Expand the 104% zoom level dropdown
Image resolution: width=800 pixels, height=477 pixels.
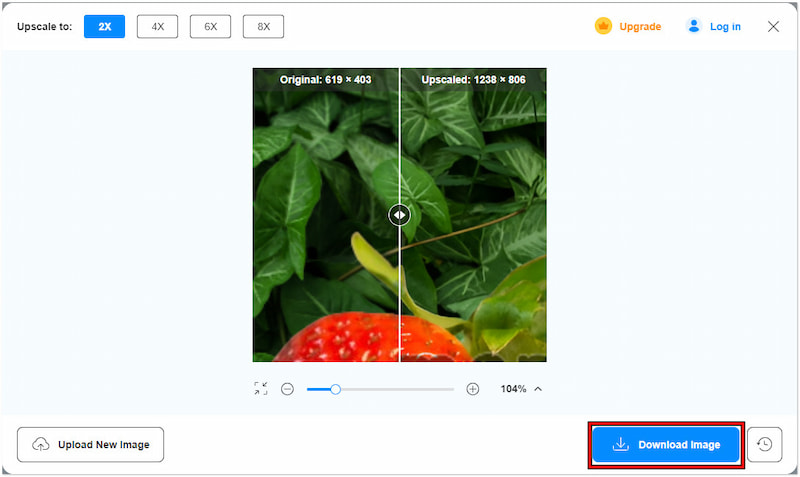pyautogui.click(x=513, y=389)
